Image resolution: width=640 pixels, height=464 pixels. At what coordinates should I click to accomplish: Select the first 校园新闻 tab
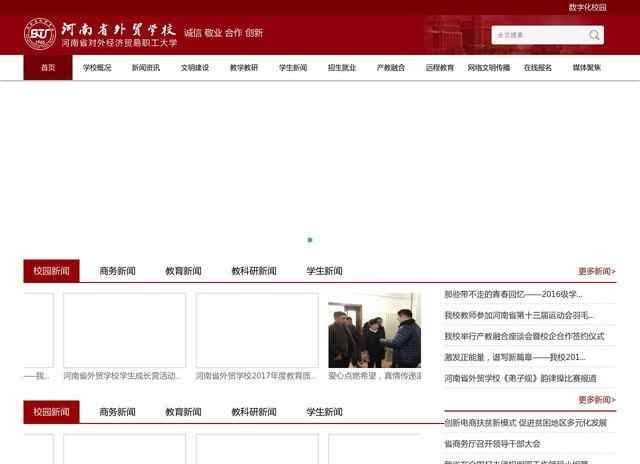tap(51, 271)
